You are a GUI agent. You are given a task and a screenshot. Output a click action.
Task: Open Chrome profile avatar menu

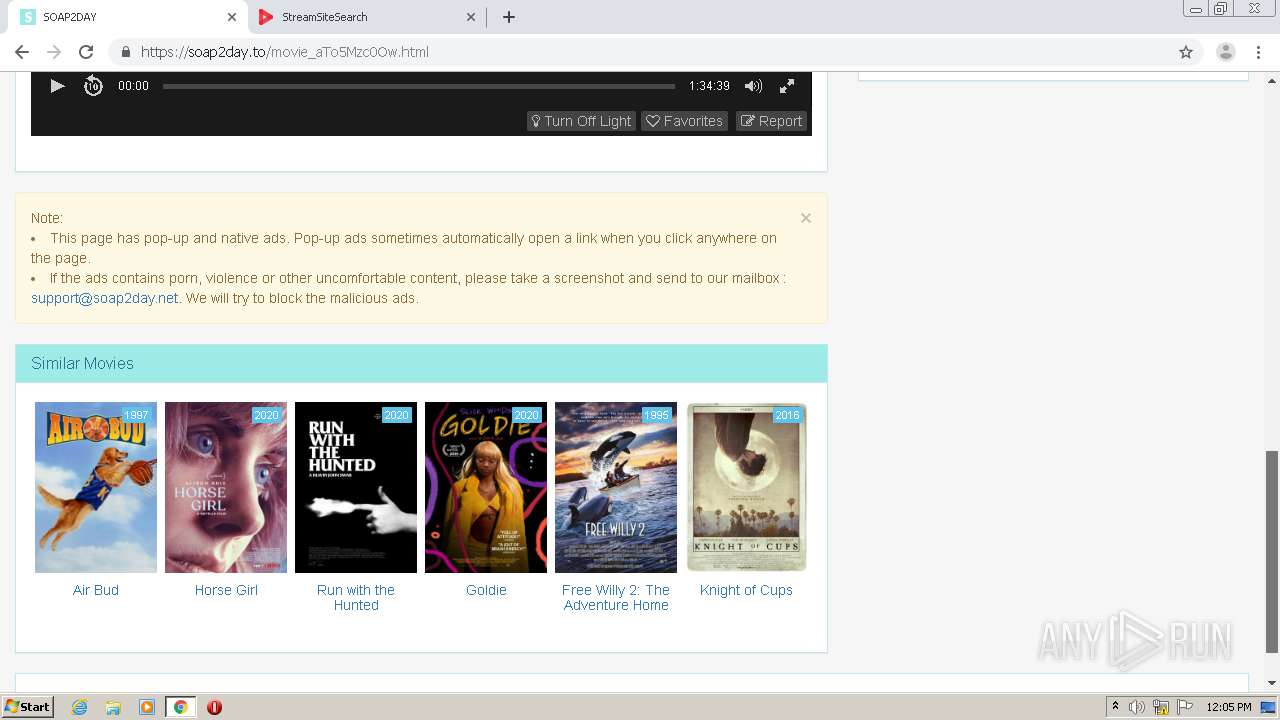point(1226,52)
